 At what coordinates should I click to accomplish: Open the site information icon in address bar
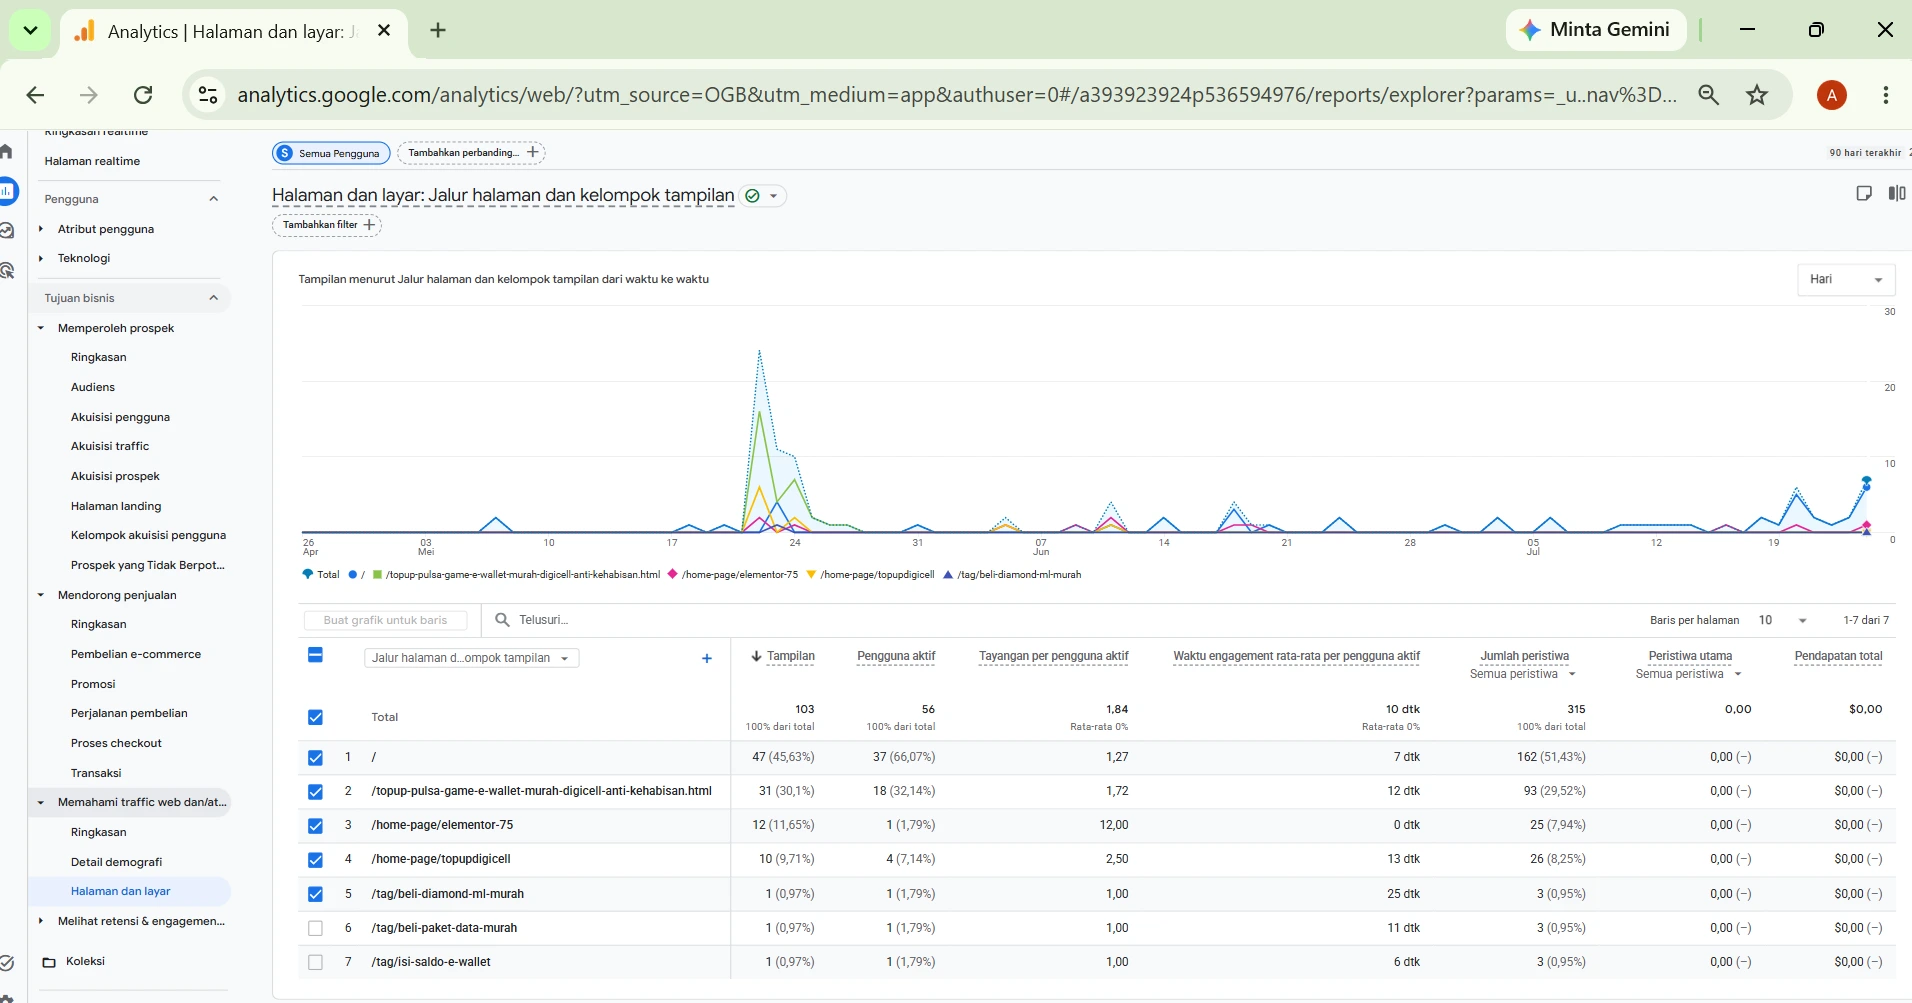(x=208, y=95)
